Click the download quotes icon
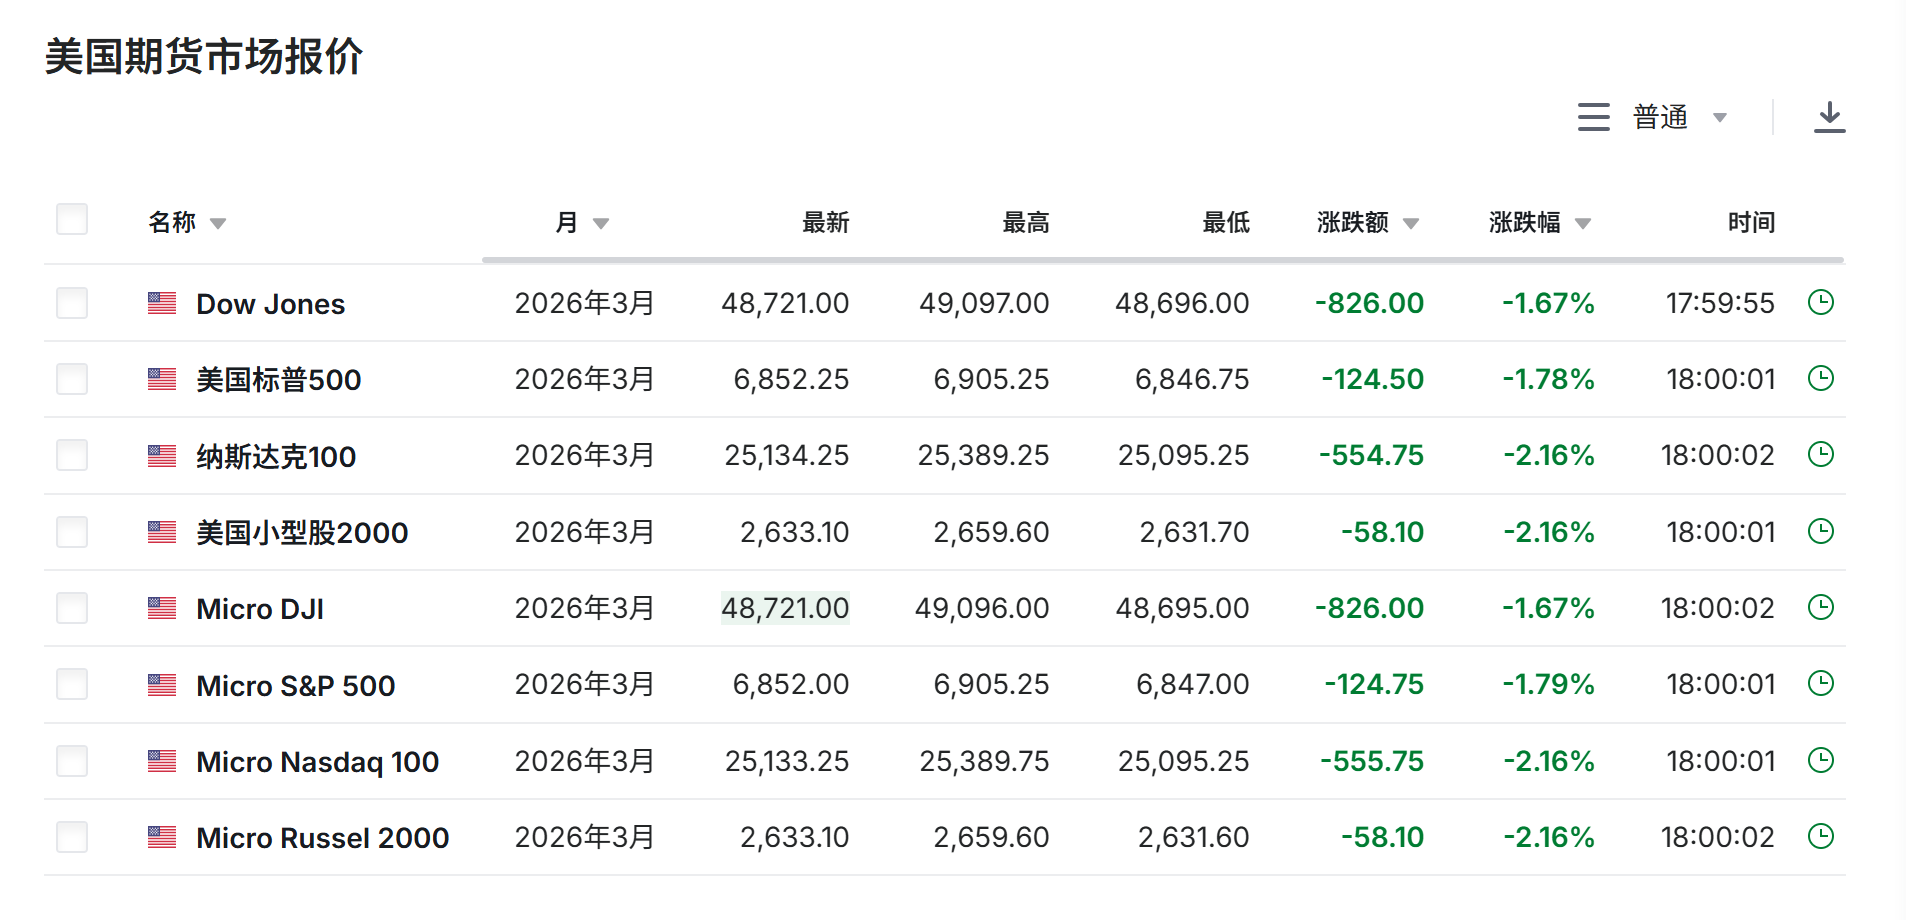Image resolution: width=1906 pixels, height=920 pixels. tap(1831, 116)
